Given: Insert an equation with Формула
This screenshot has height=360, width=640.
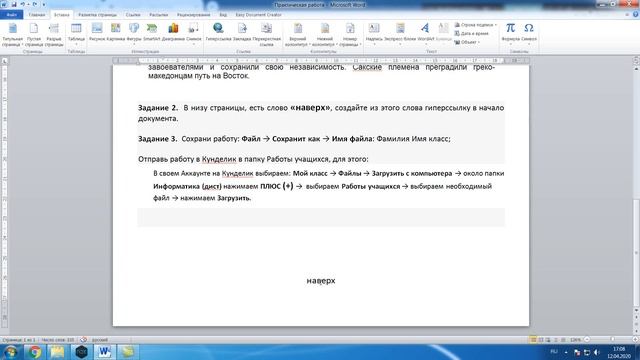Looking at the screenshot, I should (x=510, y=33).
